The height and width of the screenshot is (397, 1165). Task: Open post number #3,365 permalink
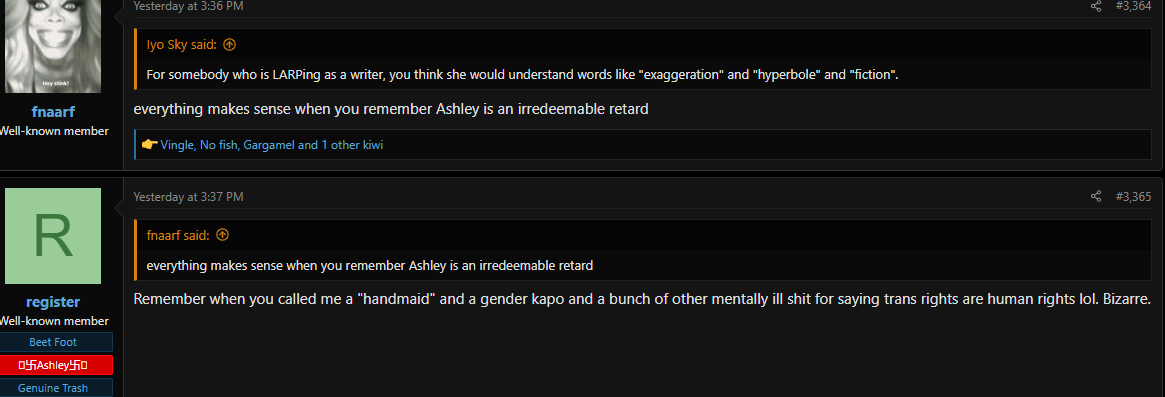click(1133, 196)
